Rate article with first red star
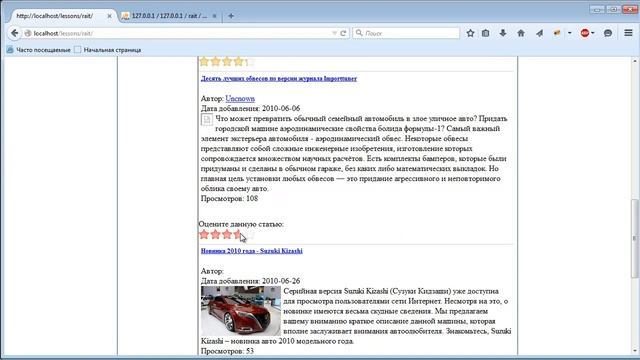This screenshot has height=360, width=640. (x=204, y=234)
